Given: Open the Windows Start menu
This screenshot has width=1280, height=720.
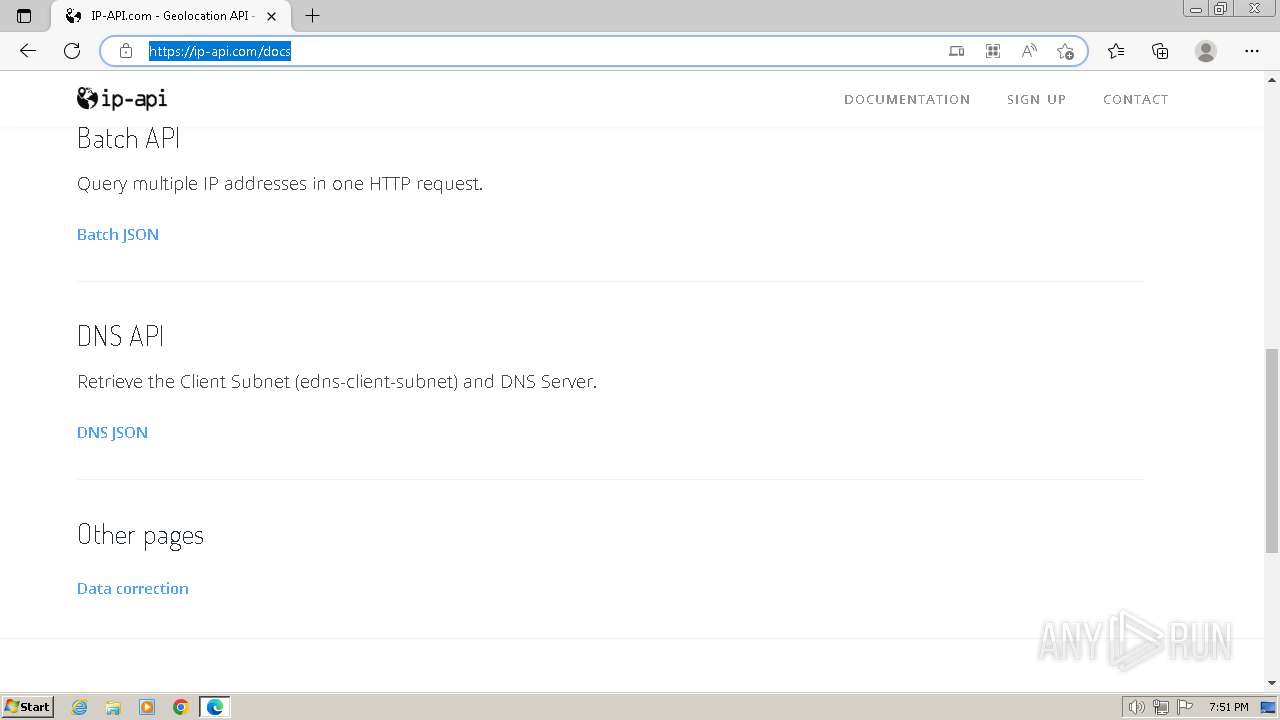Looking at the screenshot, I should pyautogui.click(x=27, y=707).
